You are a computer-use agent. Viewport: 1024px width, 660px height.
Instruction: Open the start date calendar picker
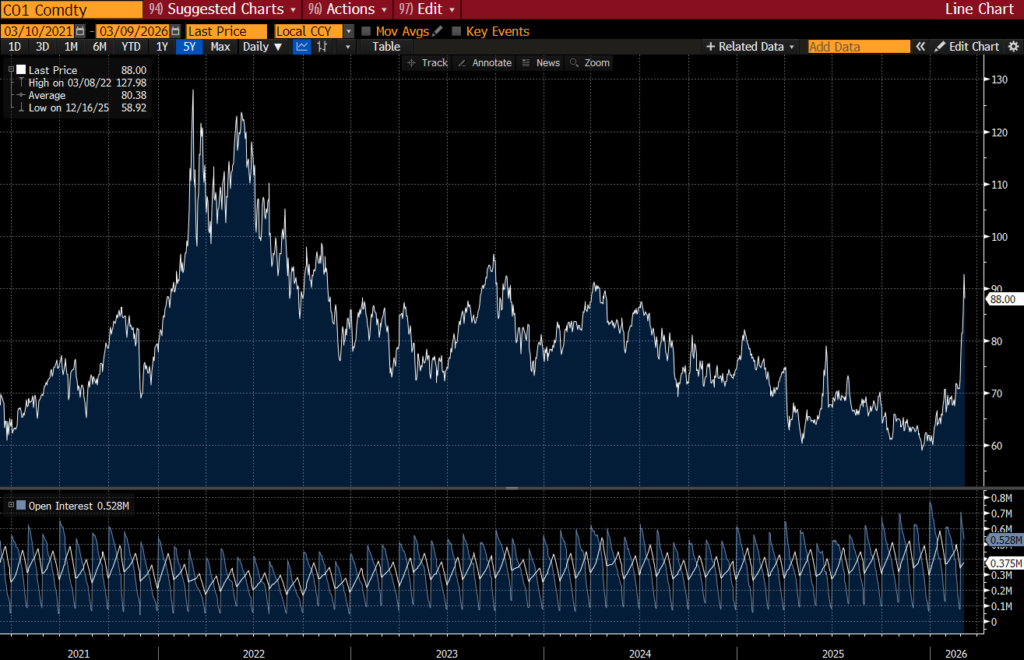[x=82, y=31]
